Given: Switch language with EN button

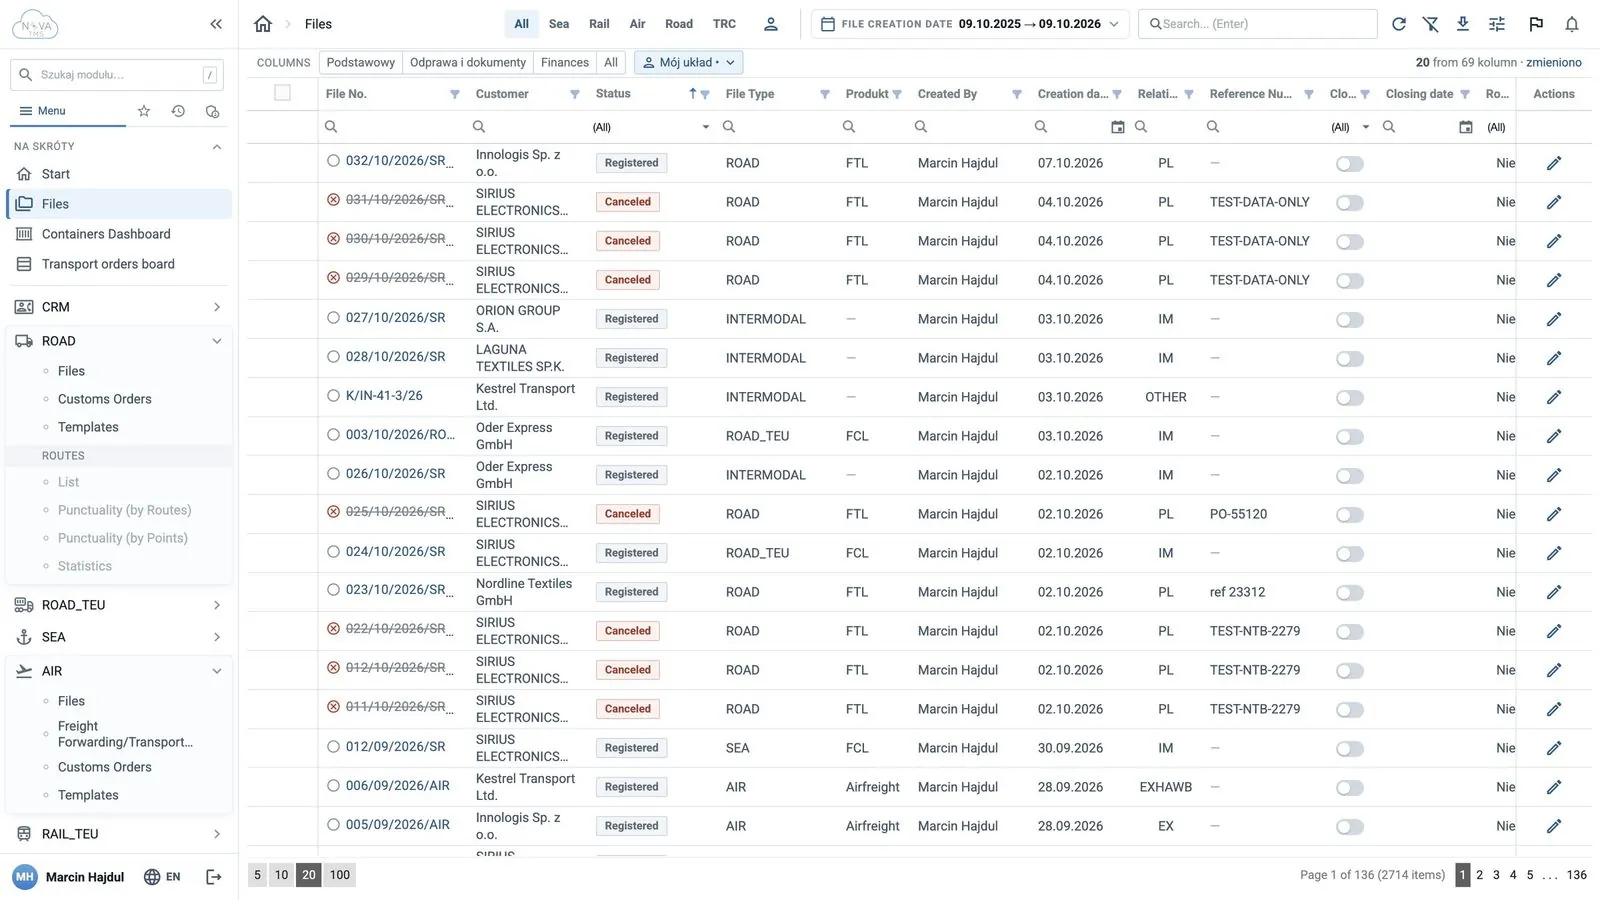Looking at the screenshot, I should click(x=163, y=877).
